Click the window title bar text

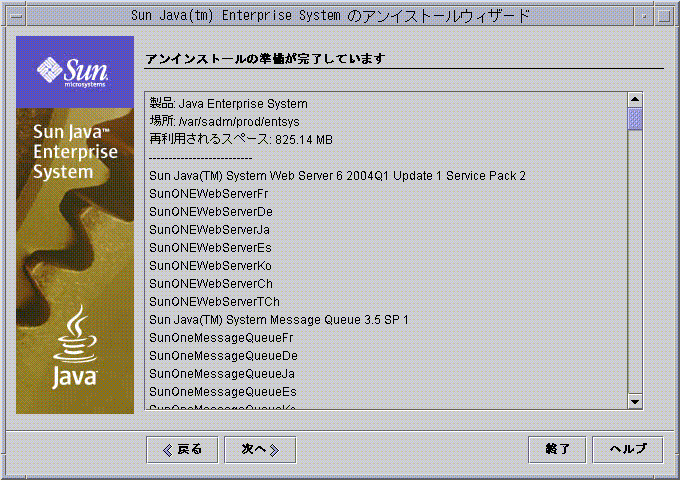click(x=330, y=16)
